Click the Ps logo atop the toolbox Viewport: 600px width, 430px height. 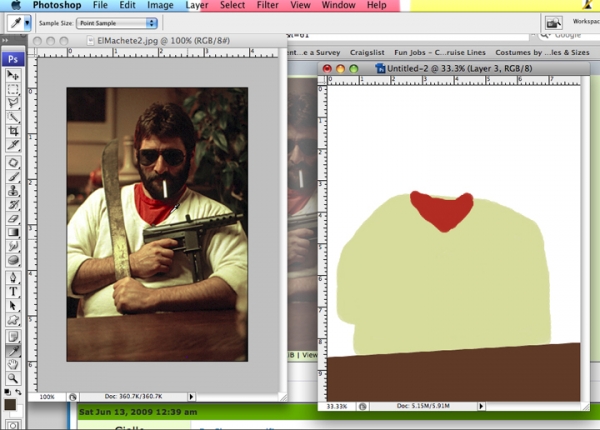13,59
